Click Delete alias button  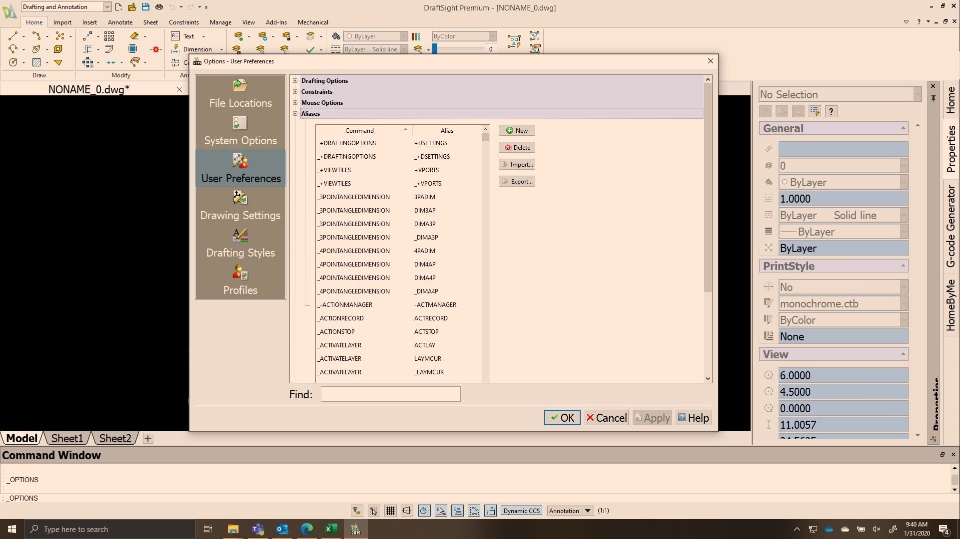pos(517,148)
